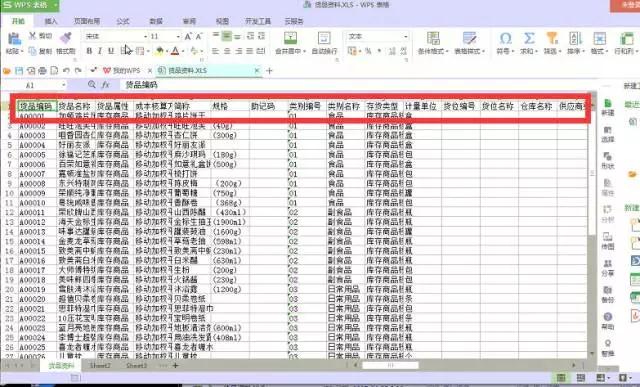
Task: Switch to the 插入 ribbon tab
Action: pos(51,21)
